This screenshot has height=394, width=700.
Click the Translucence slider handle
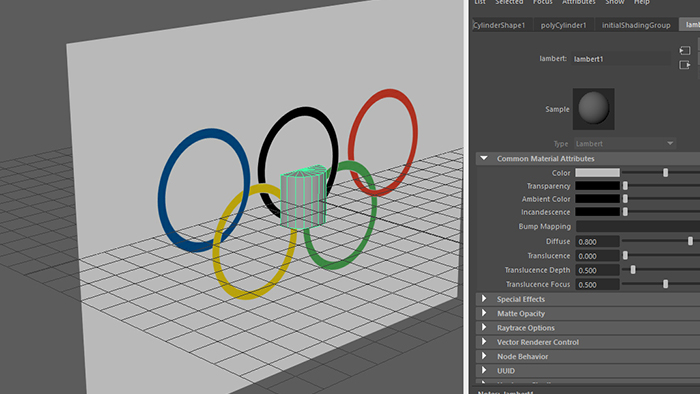click(625, 256)
